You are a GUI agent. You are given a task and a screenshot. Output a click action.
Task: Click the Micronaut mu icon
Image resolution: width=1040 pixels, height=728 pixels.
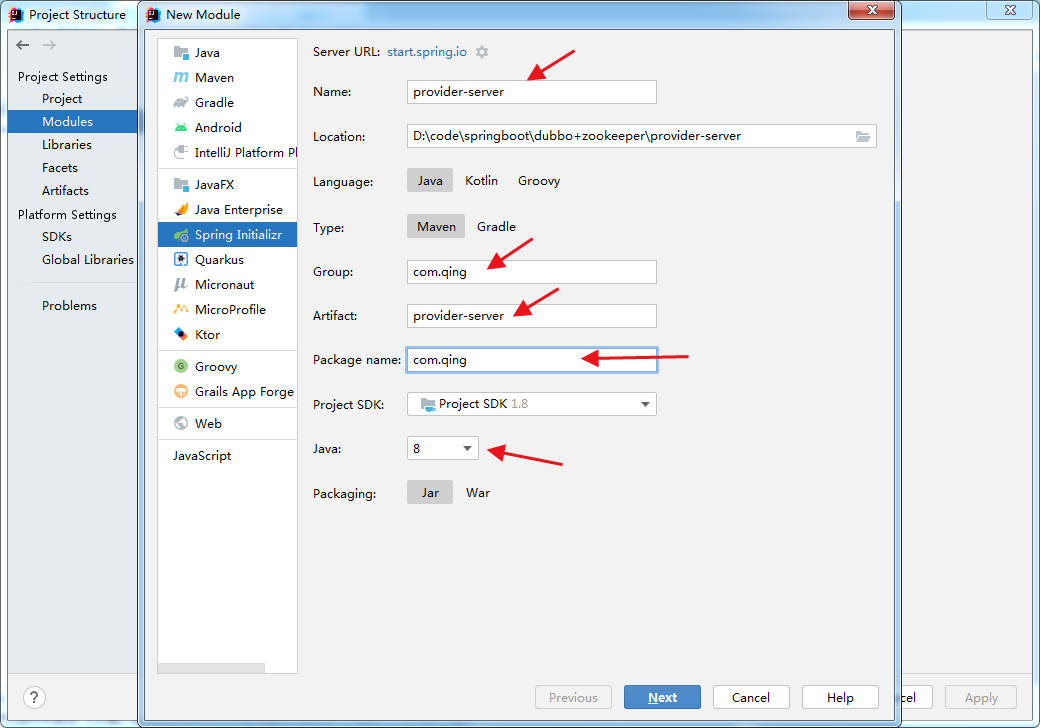(180, 284)
